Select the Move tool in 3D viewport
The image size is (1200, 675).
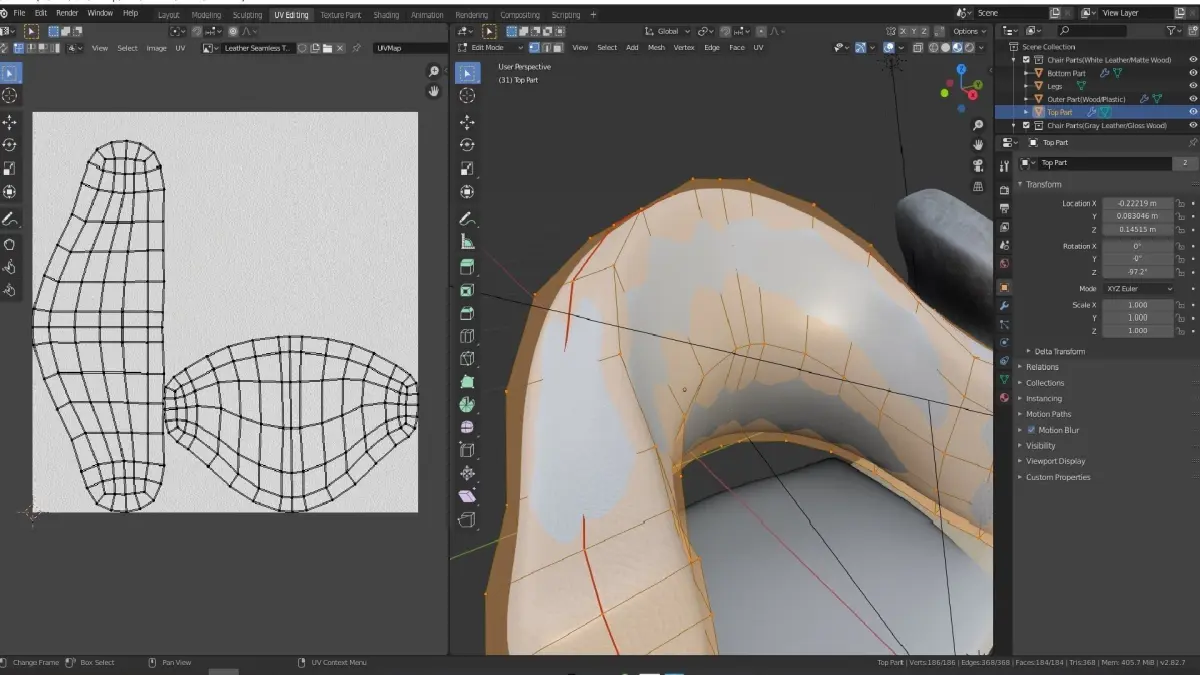[466, 121]
